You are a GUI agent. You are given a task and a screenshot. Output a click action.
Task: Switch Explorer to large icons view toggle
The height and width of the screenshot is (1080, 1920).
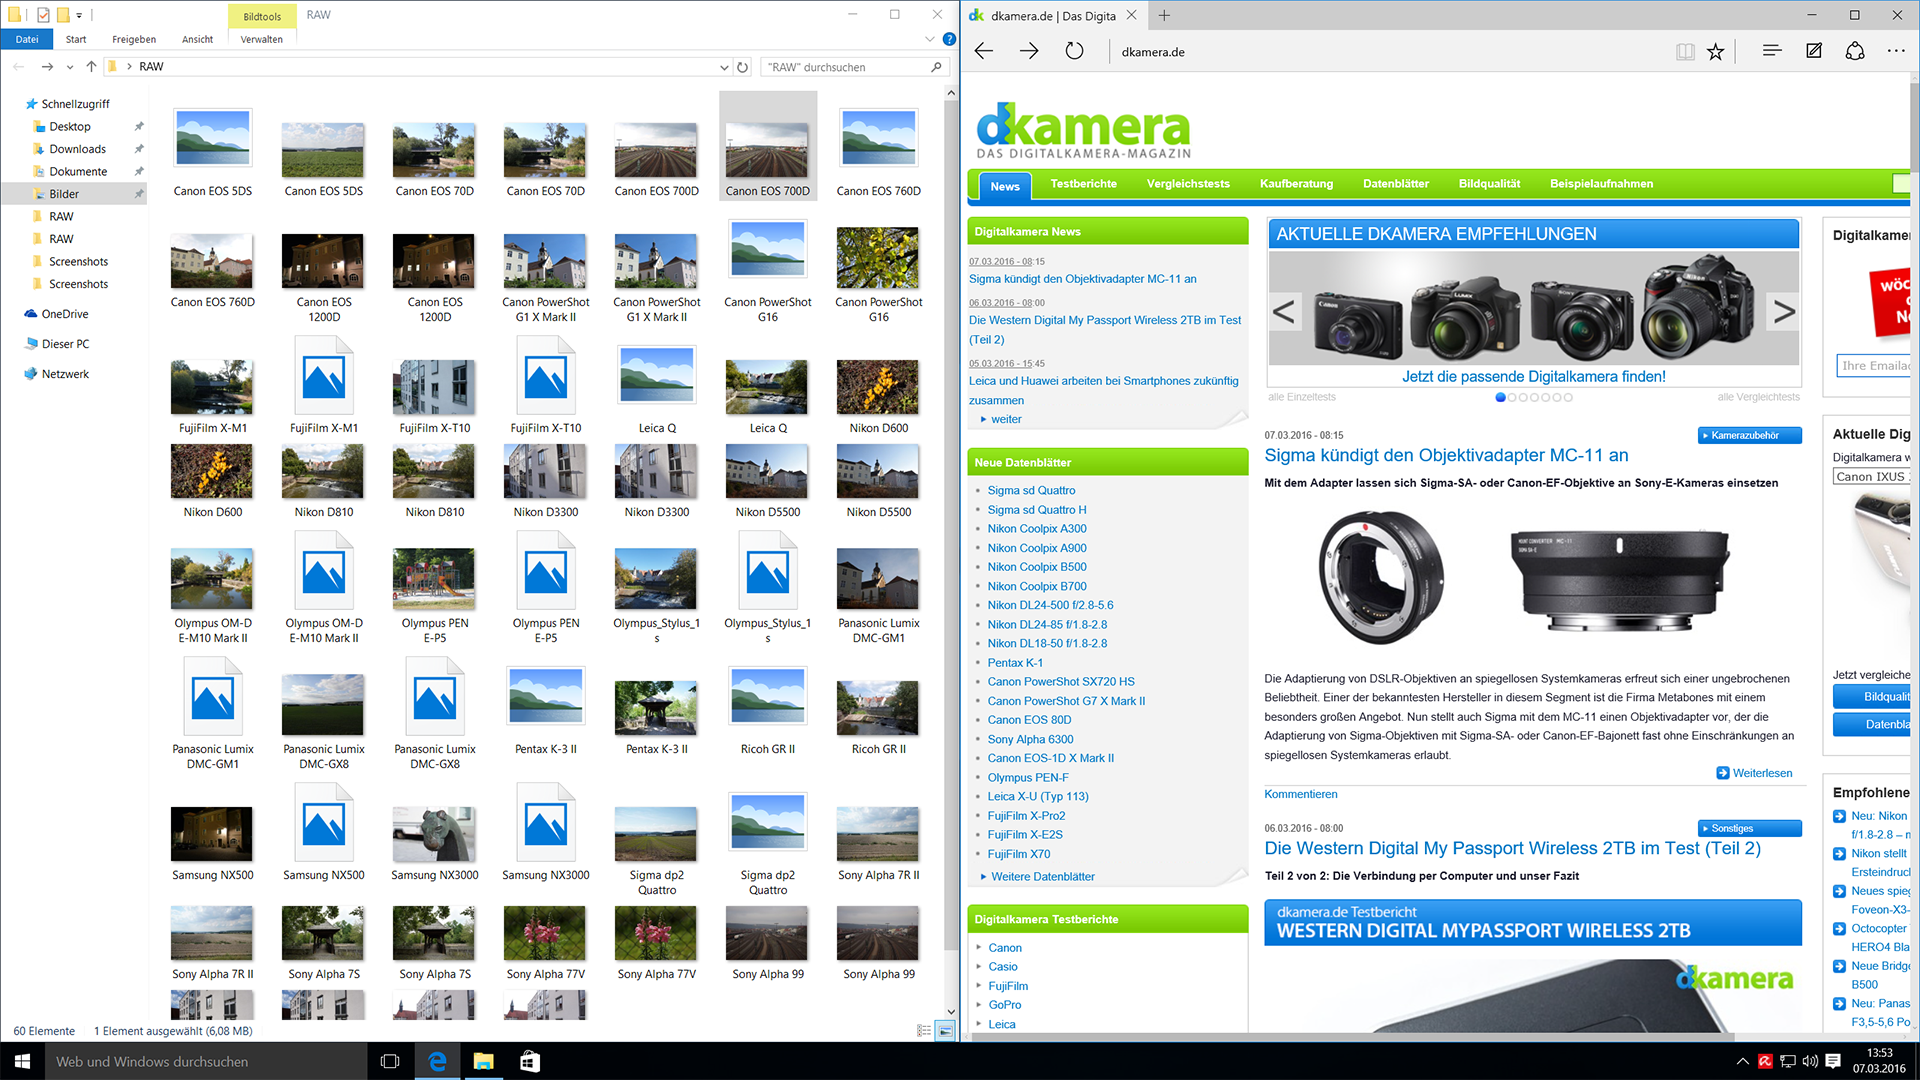pos(944,1031)
